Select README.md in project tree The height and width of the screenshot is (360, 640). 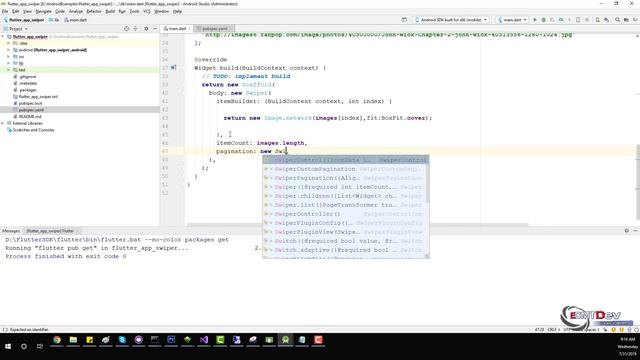click(30, 116)
